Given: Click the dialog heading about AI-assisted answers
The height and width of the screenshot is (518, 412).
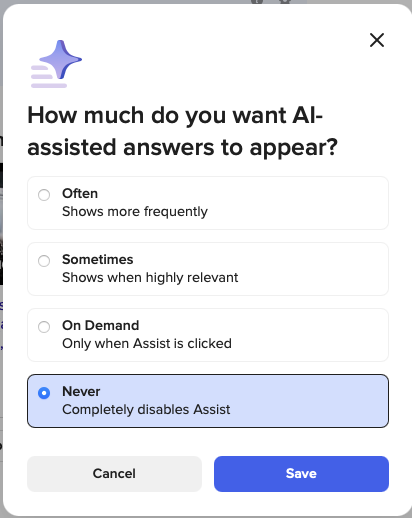Looking at the screenshot, I should tap(183, 131).
